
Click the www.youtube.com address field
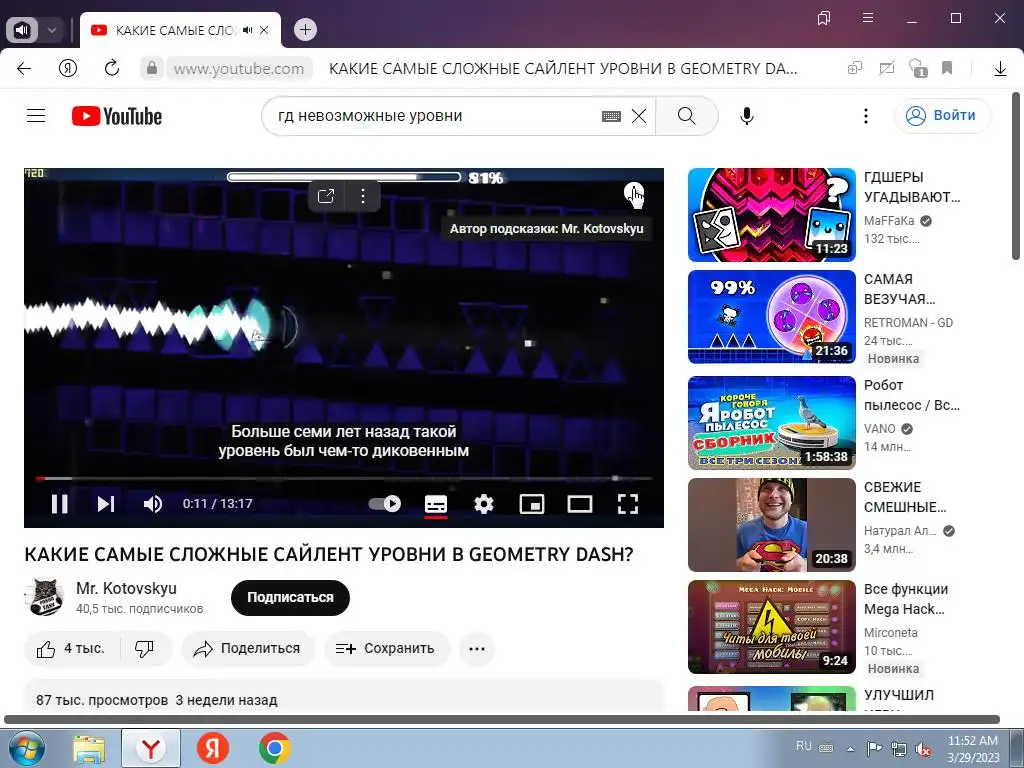coord(239,69)
